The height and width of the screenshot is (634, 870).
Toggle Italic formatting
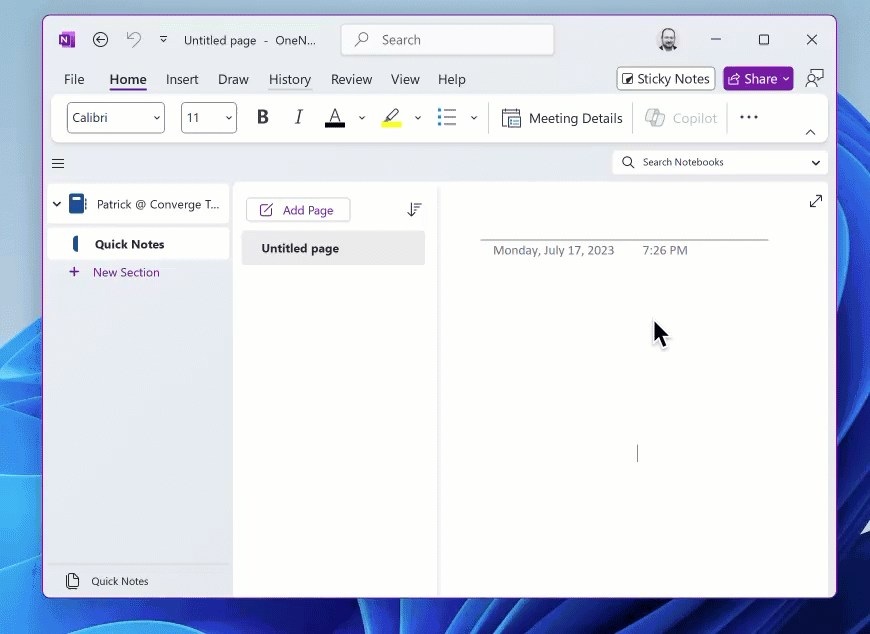click(x=298, y=118)
